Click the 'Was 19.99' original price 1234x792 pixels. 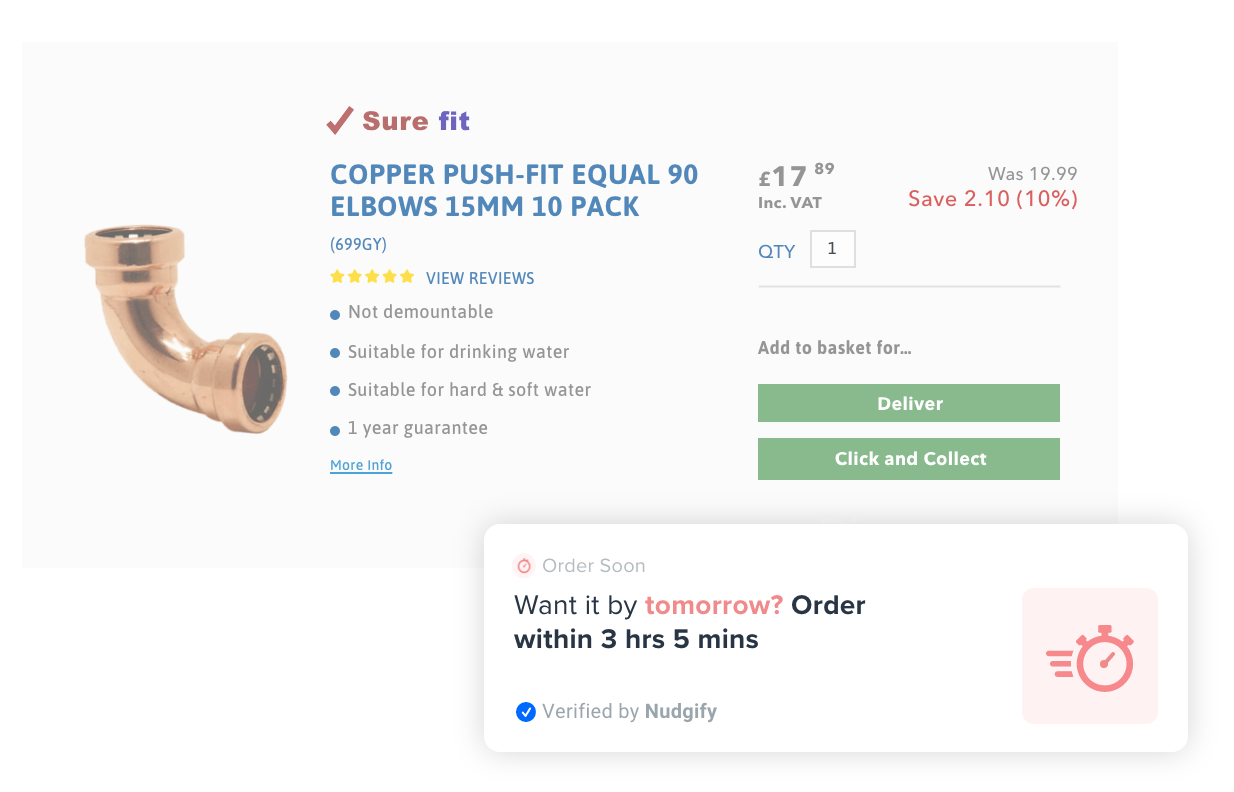point(1032,174)
